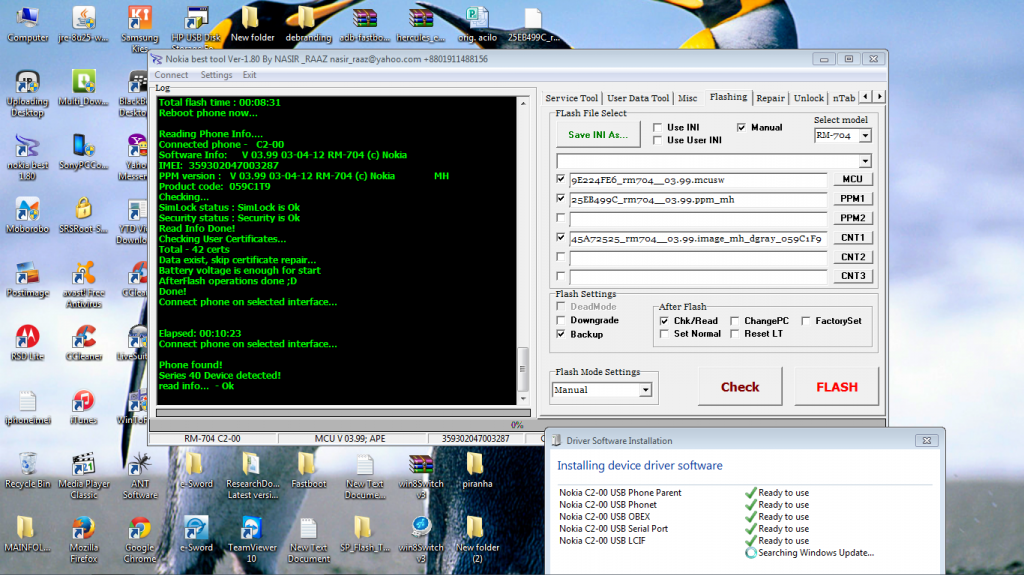Switch to the Repair tab

pos(770,98)
